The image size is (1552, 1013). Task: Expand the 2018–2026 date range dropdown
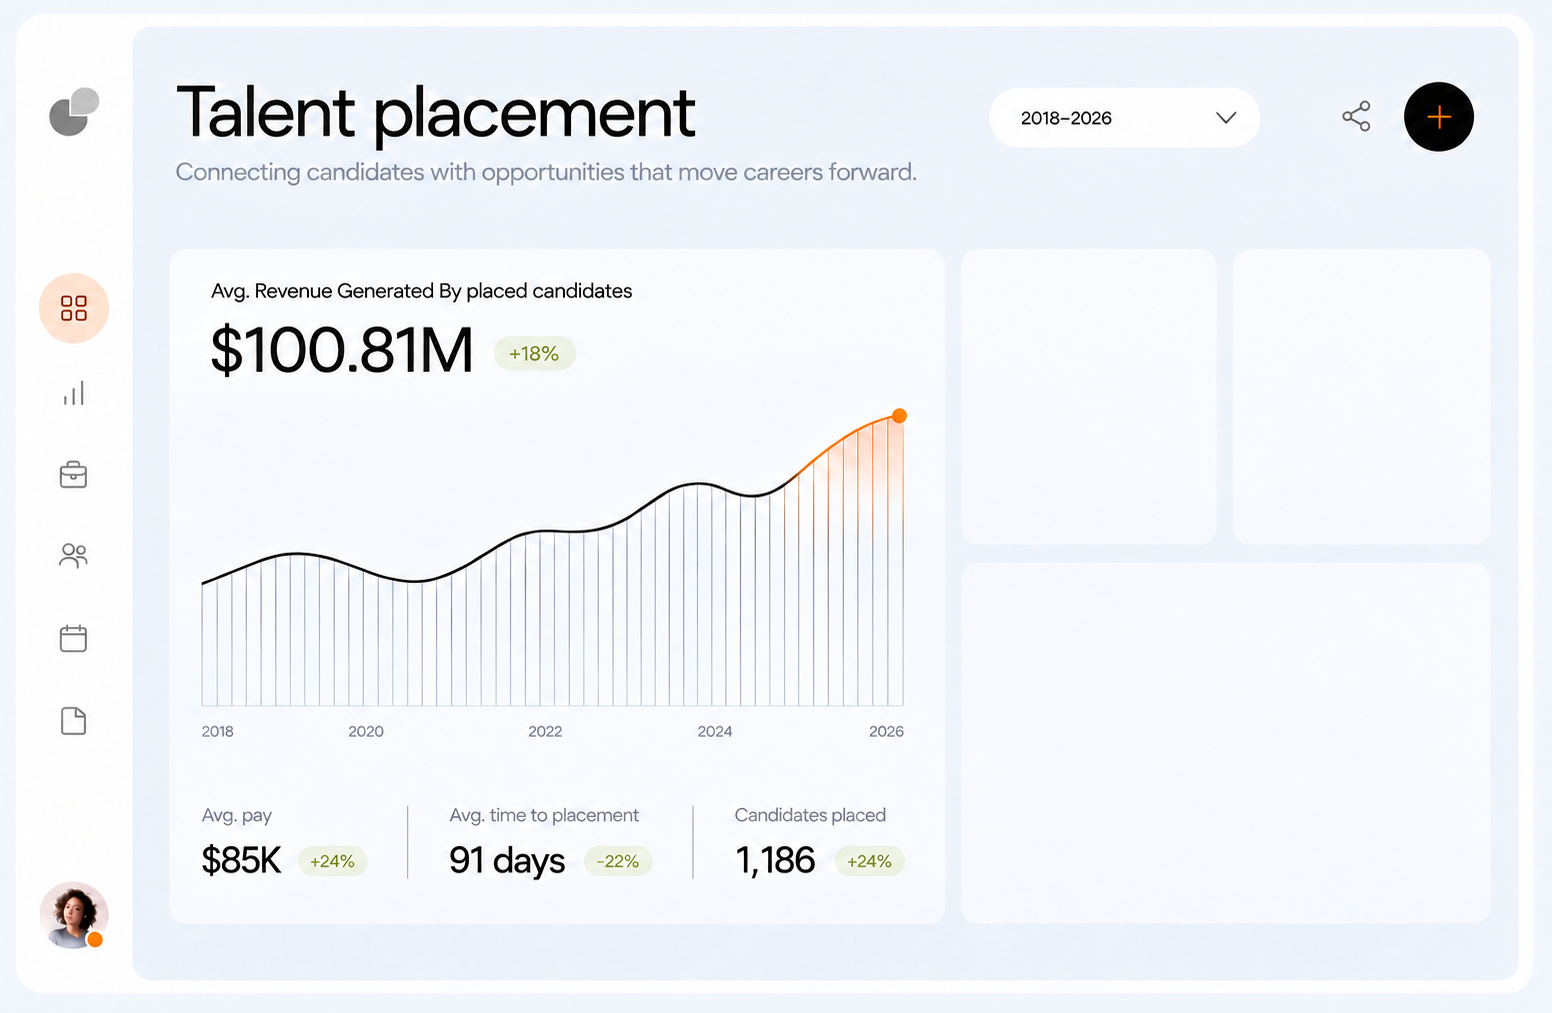pyautogui.click(x=1124, y=118)
